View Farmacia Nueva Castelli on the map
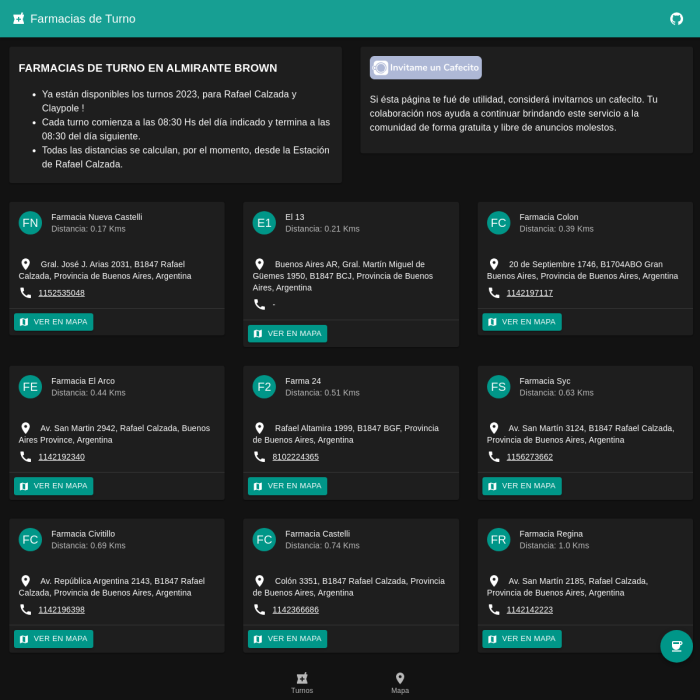Screen dimensions: 700x700 54,322
